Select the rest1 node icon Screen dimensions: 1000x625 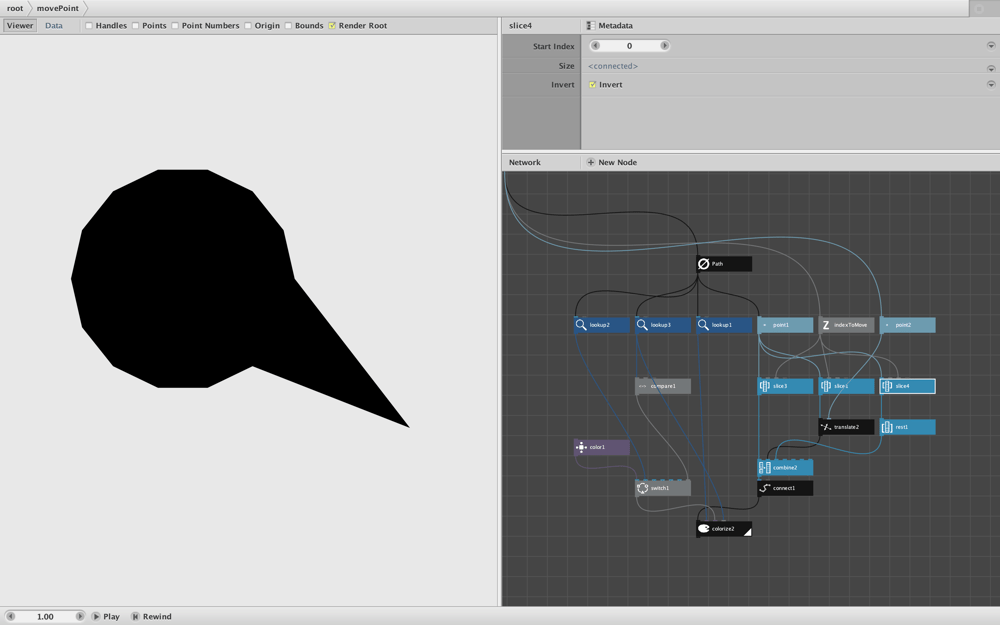887,427
